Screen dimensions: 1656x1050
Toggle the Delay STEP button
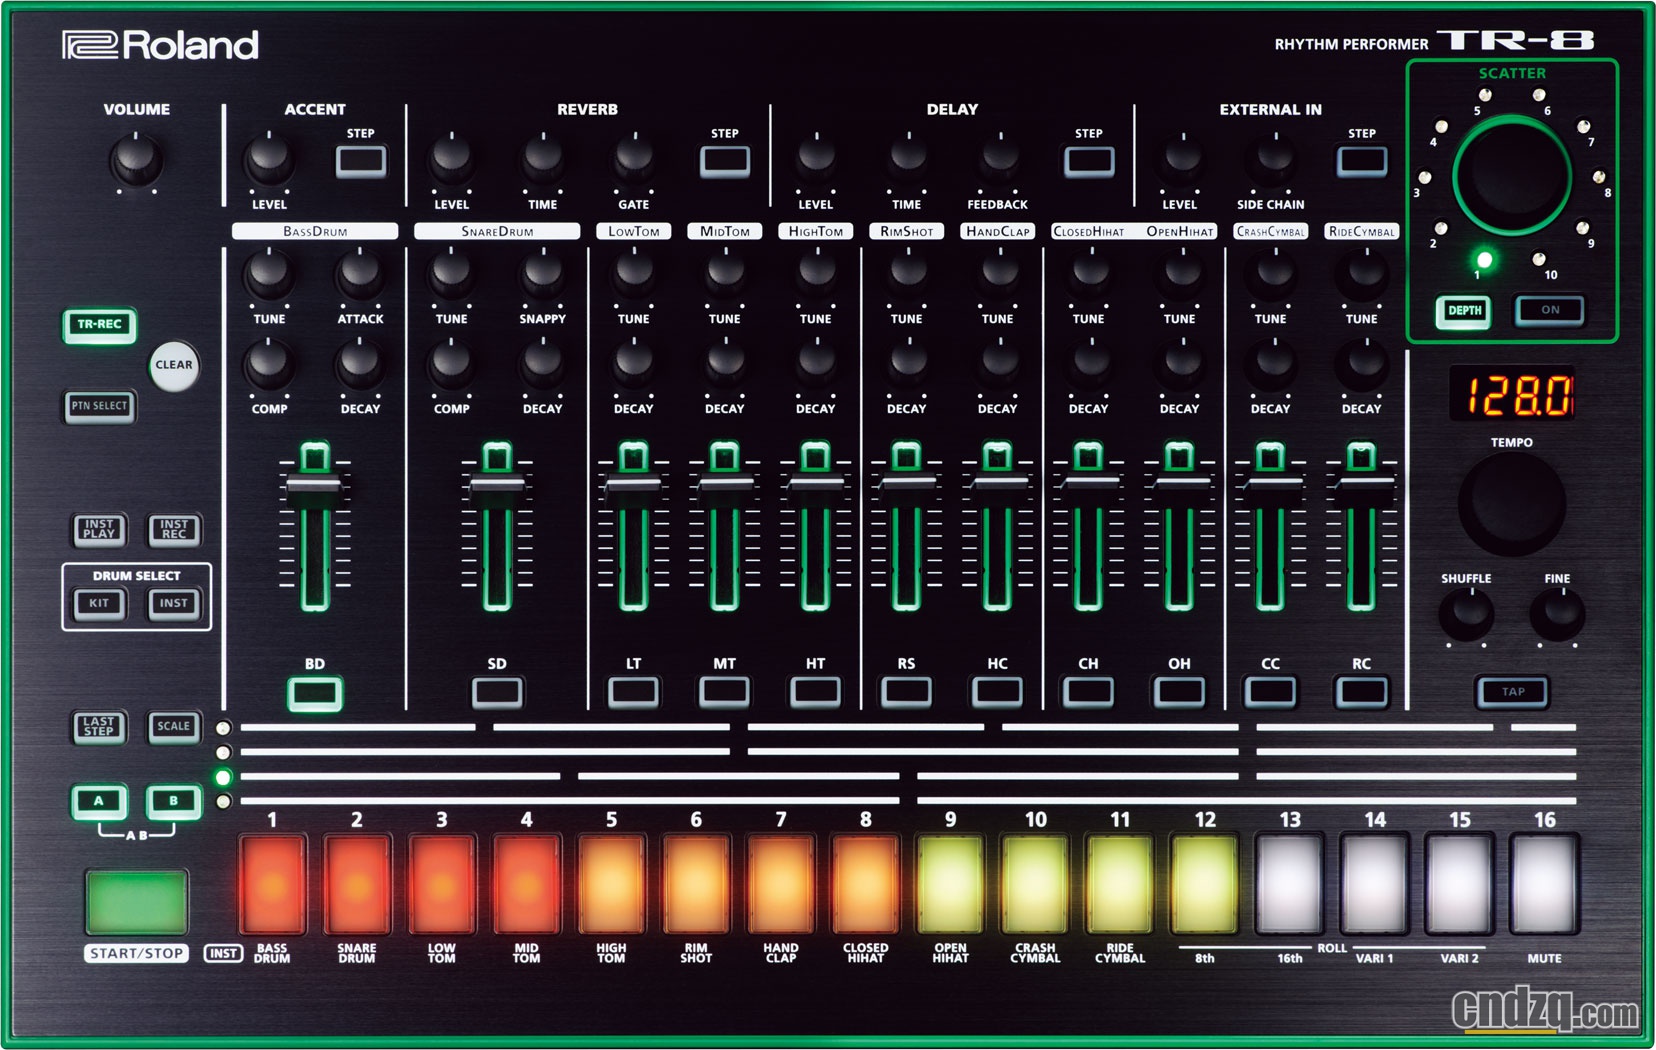coord(1089,161)
